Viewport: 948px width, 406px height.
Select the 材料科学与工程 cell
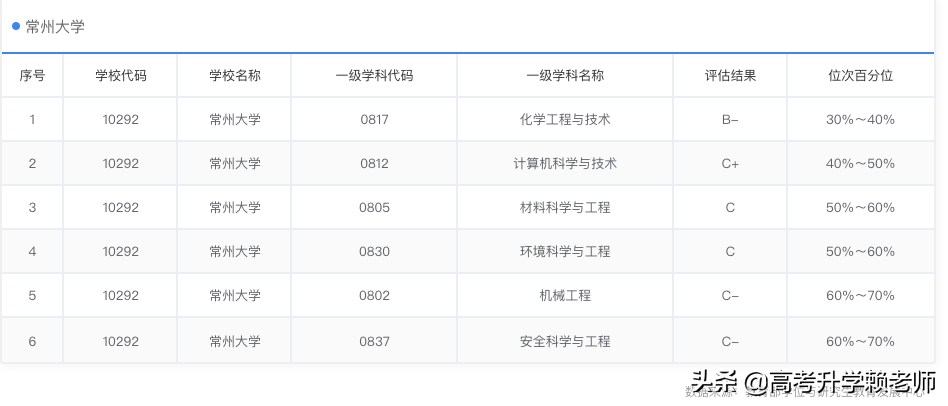click(x=565, y=207)
